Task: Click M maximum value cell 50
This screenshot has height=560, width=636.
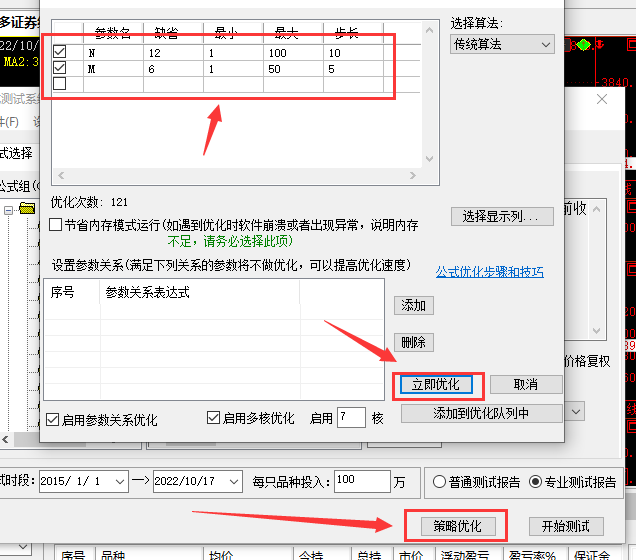Action: coord(293,69)
